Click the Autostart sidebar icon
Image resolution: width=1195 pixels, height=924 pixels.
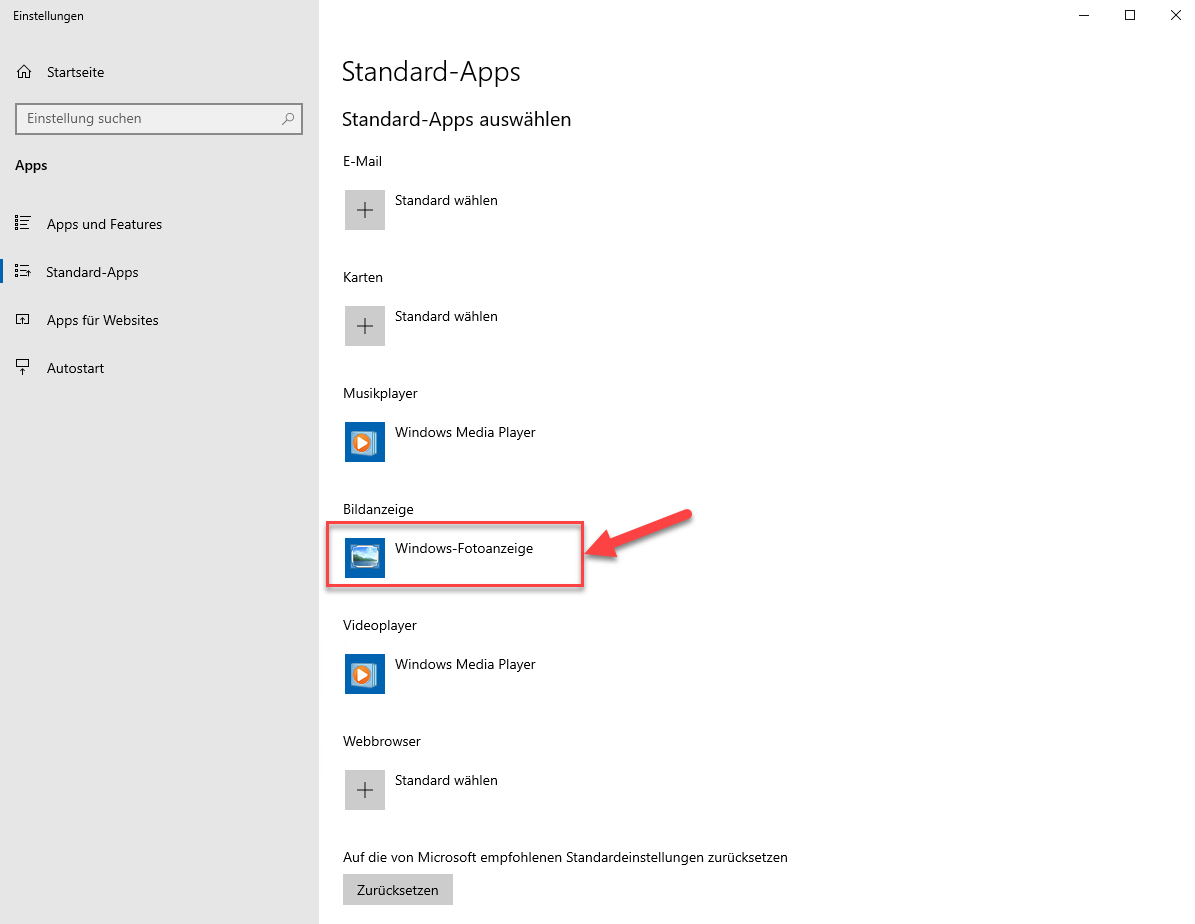coord(23,367)
